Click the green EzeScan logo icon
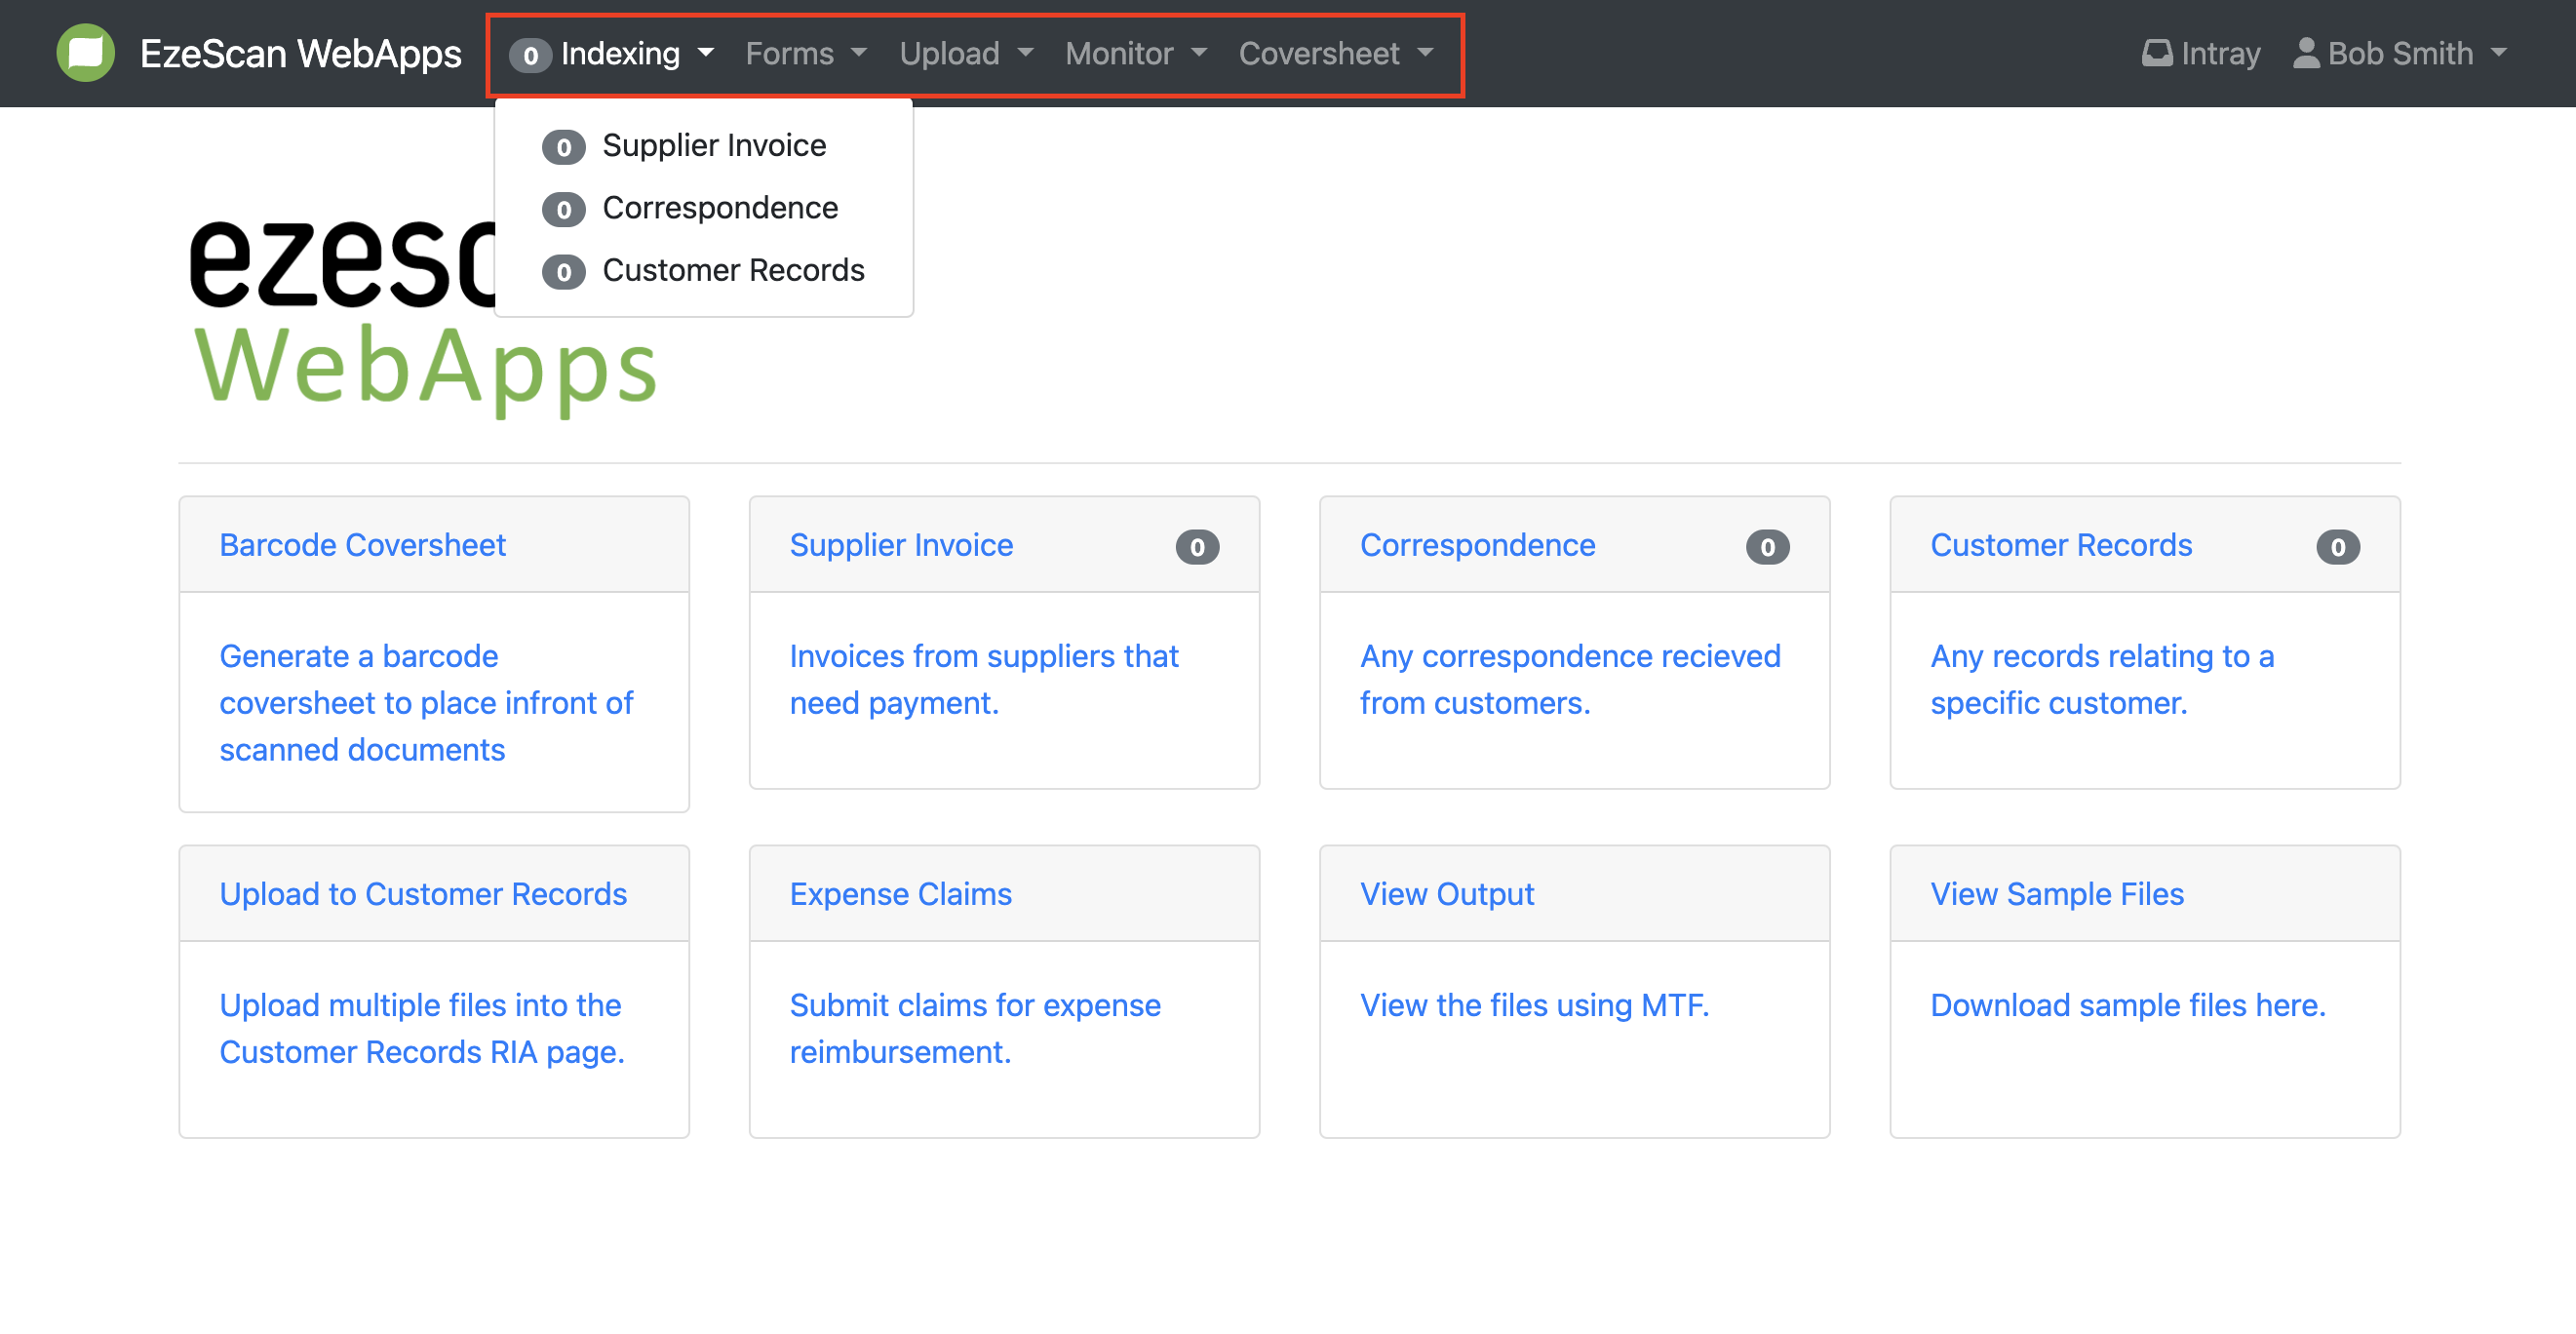The image size is (2576, 1334). [85, 53]
